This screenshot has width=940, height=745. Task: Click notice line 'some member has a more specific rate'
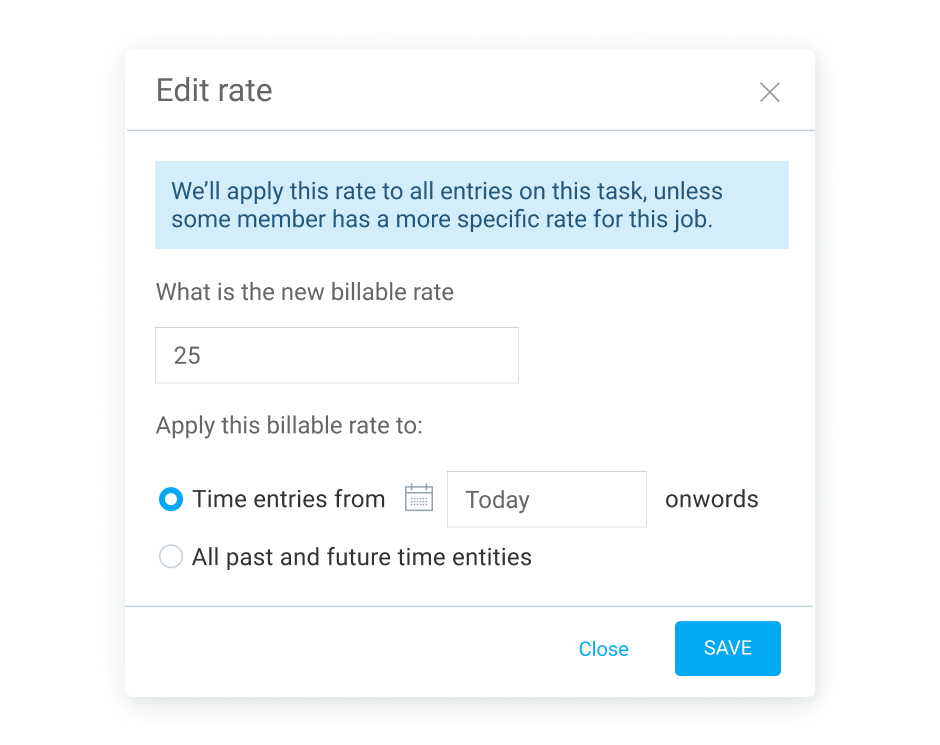click(441, 220)
